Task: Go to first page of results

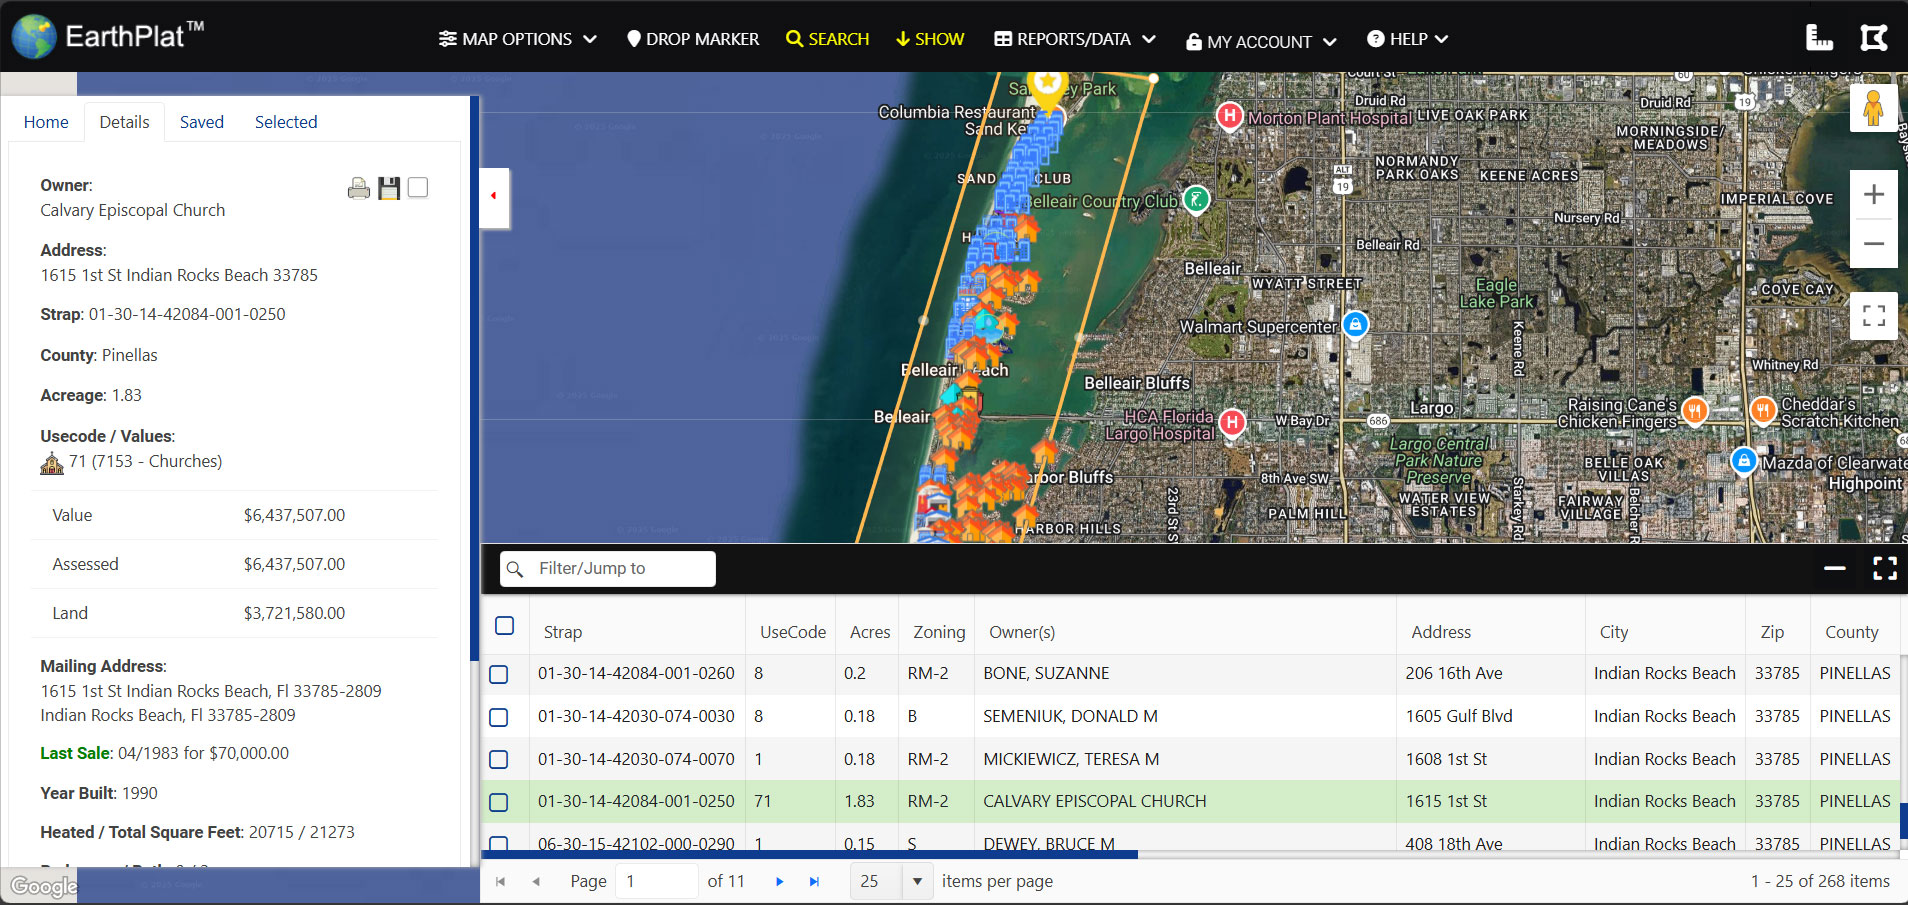Action: 501,881
